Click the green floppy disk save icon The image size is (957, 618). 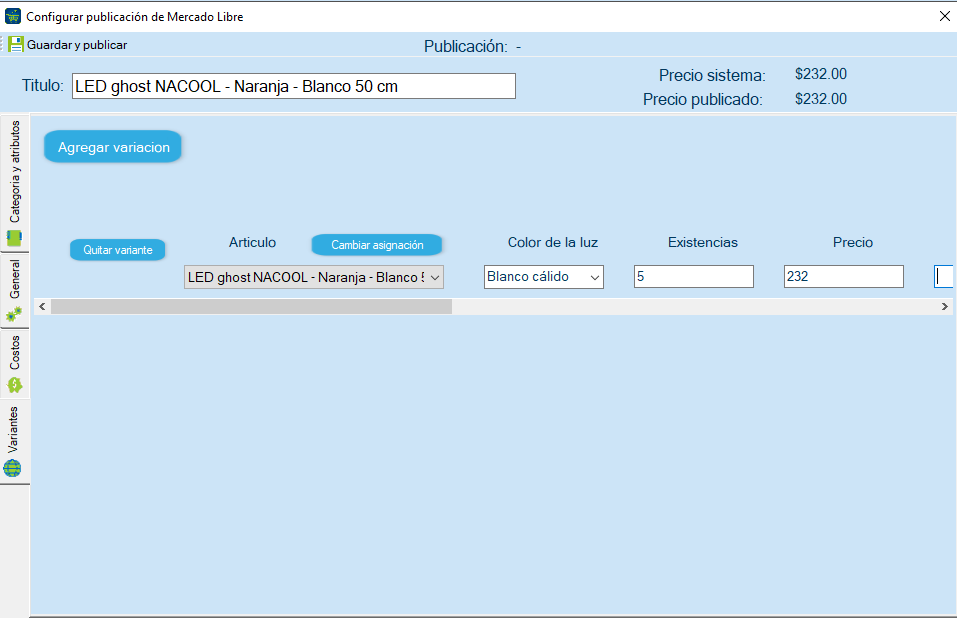tap(16, 45)
